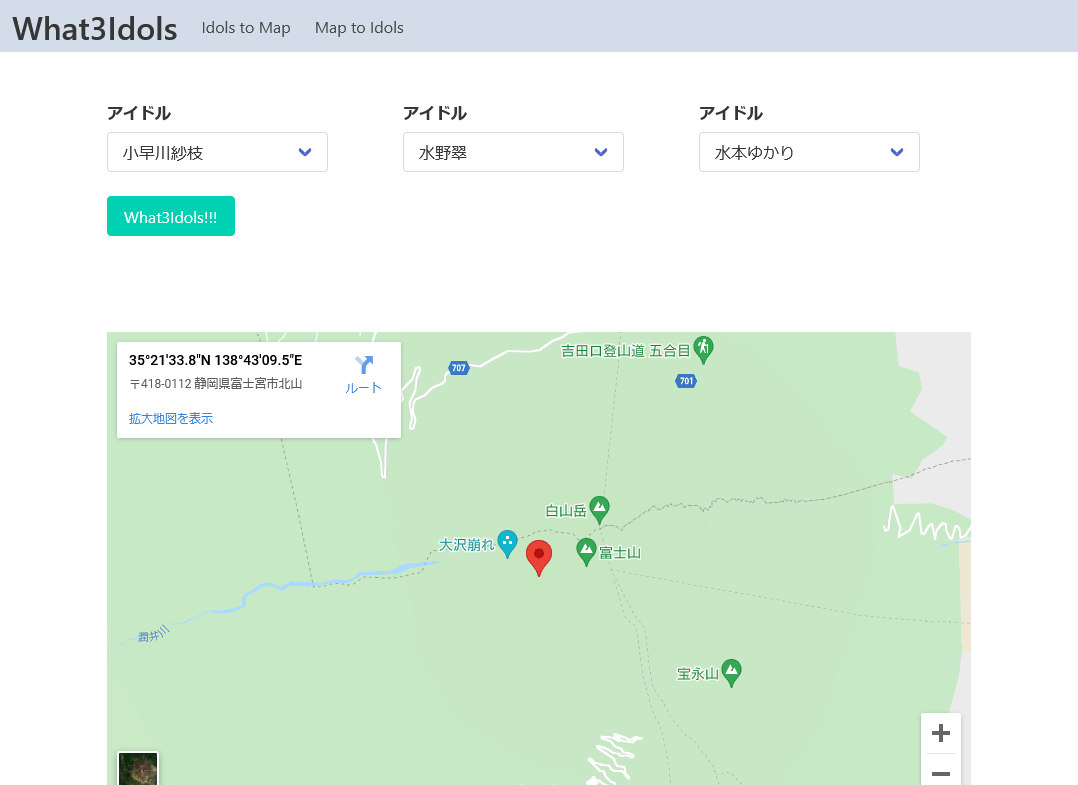Click the coordinates 35°21'33.8"N 138°43'09.5"E text
The image size is (1078, 785).
[215, 360]
